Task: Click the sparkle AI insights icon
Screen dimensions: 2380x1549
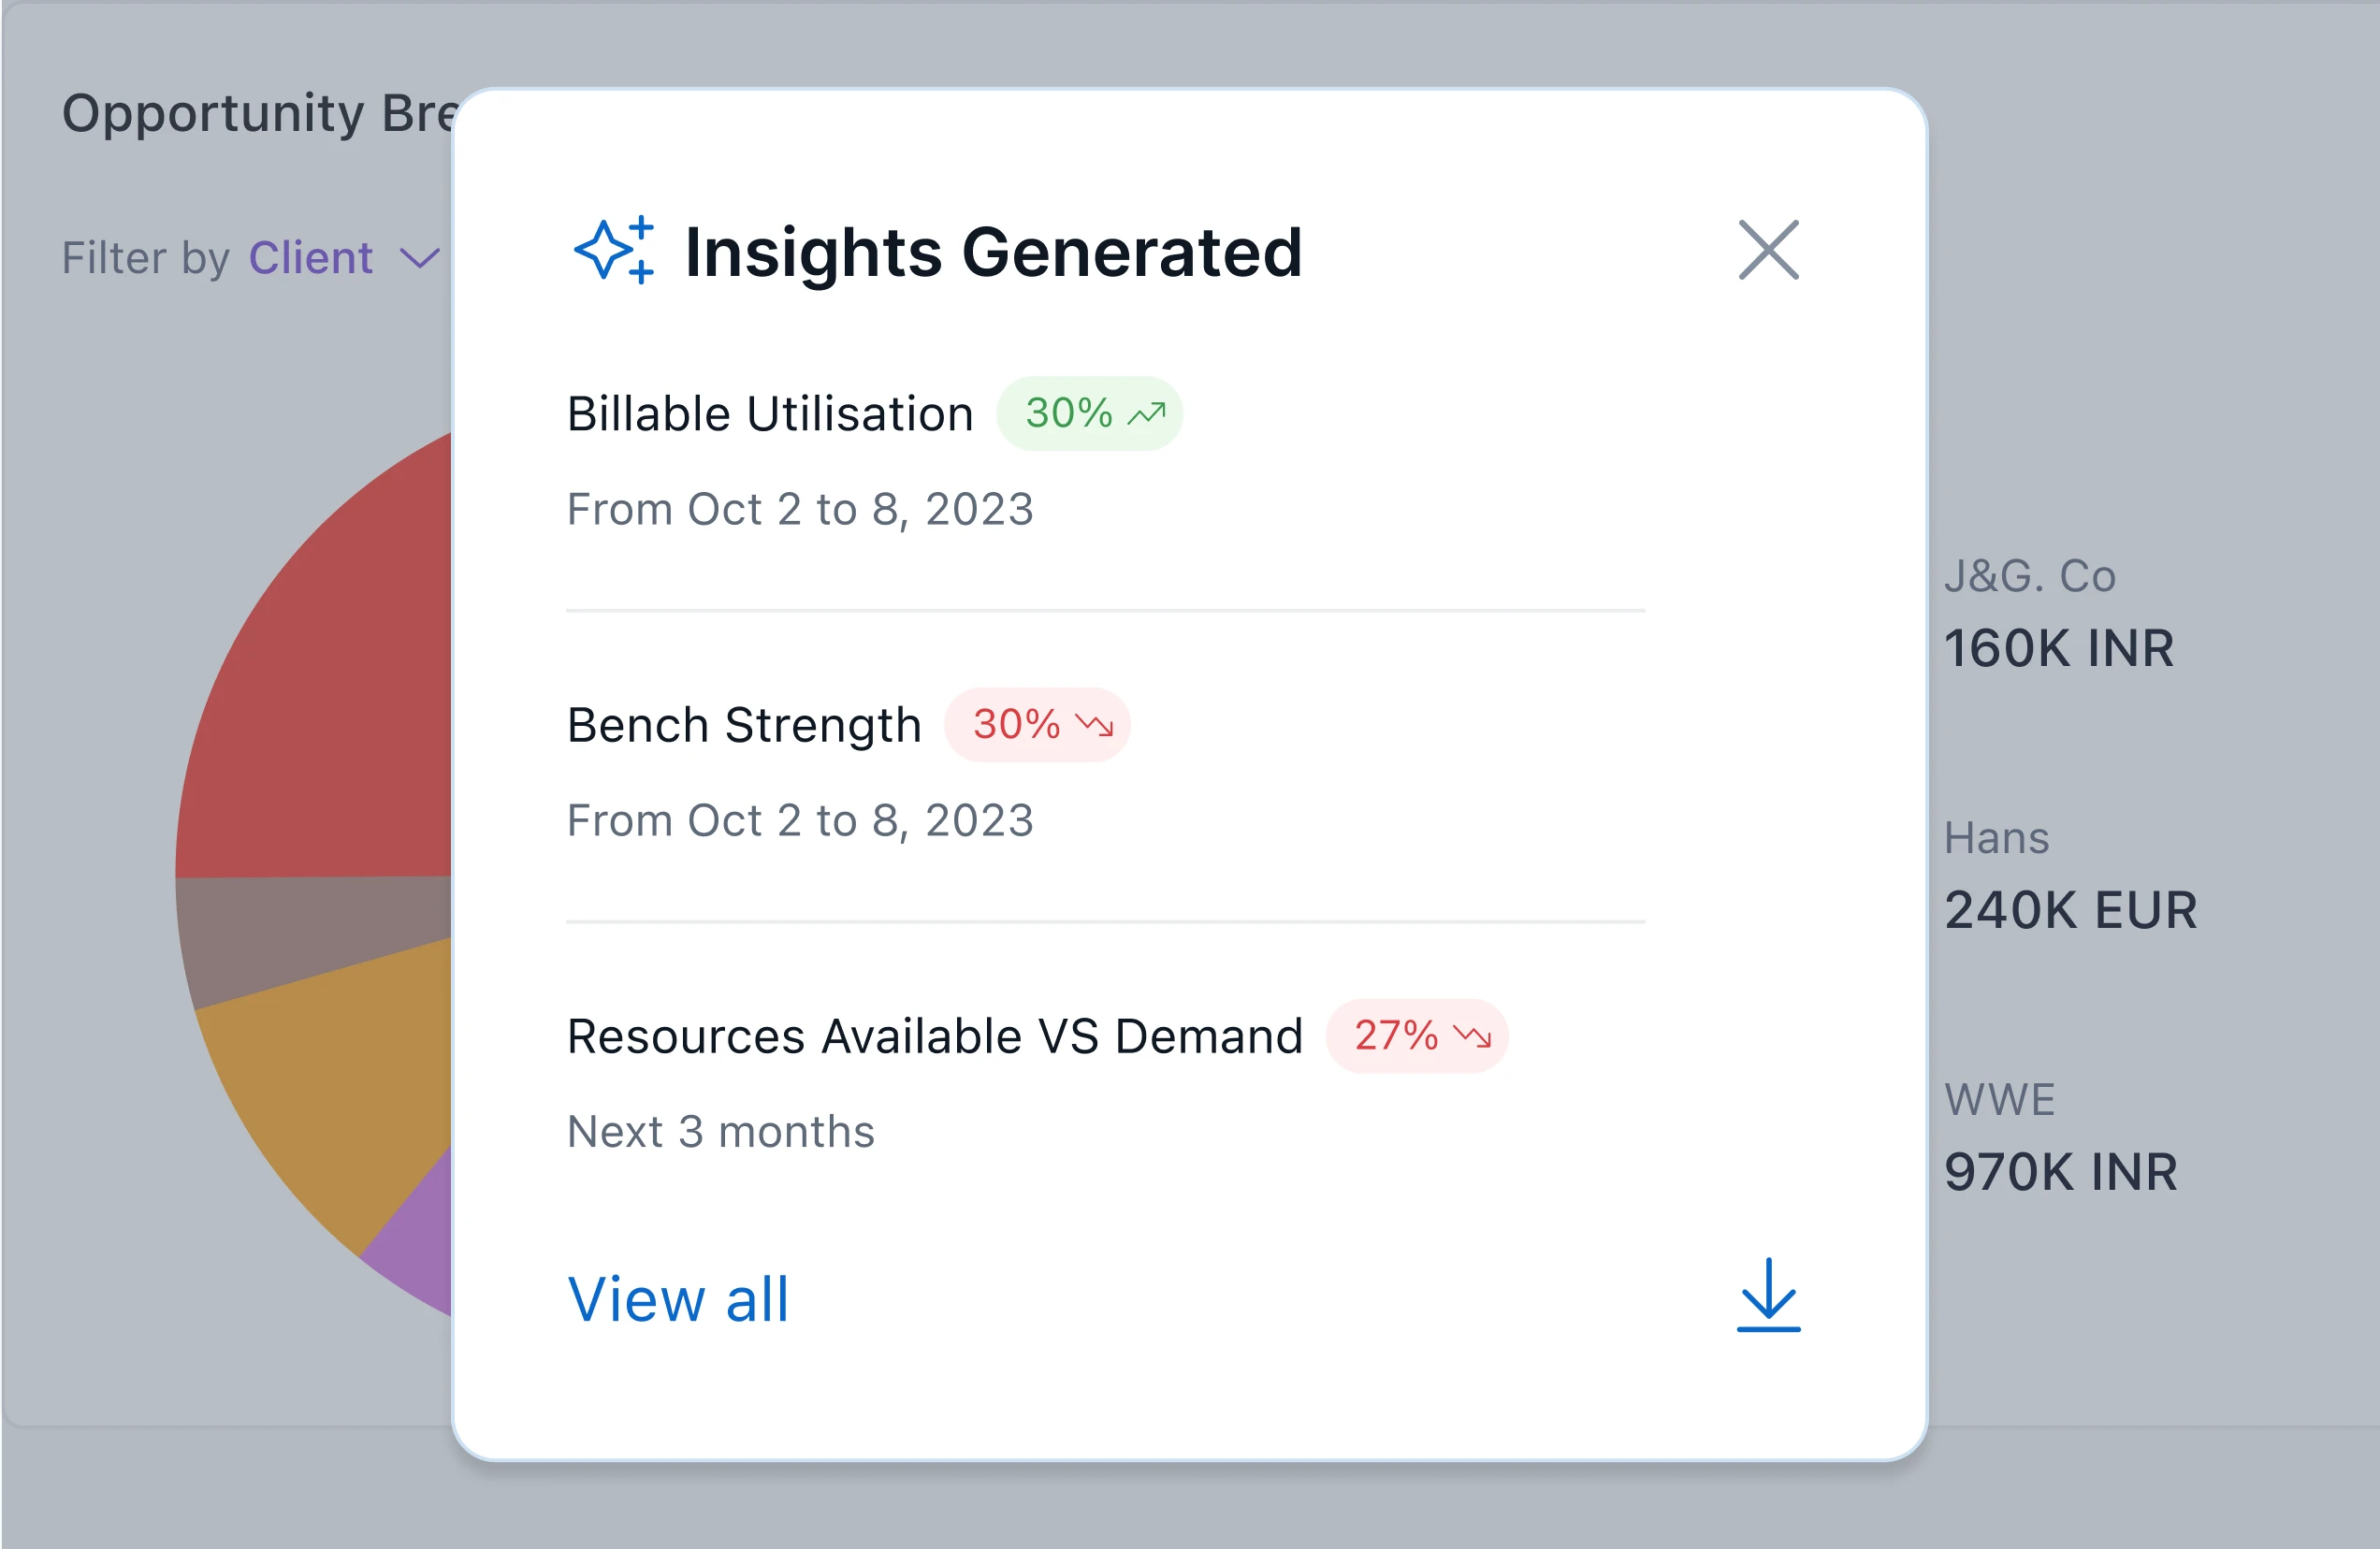Action: pyautogui.click(x=614, y=250)
